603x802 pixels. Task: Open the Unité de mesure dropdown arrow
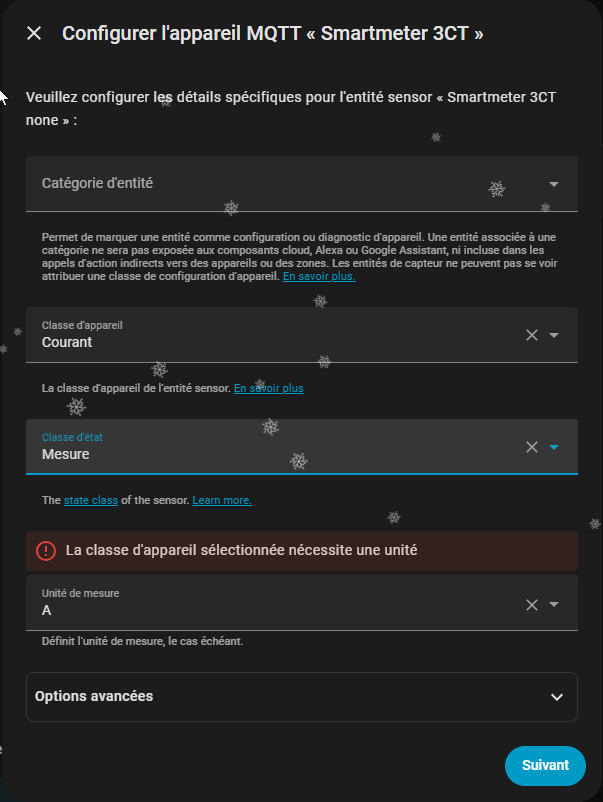point(554,604)
